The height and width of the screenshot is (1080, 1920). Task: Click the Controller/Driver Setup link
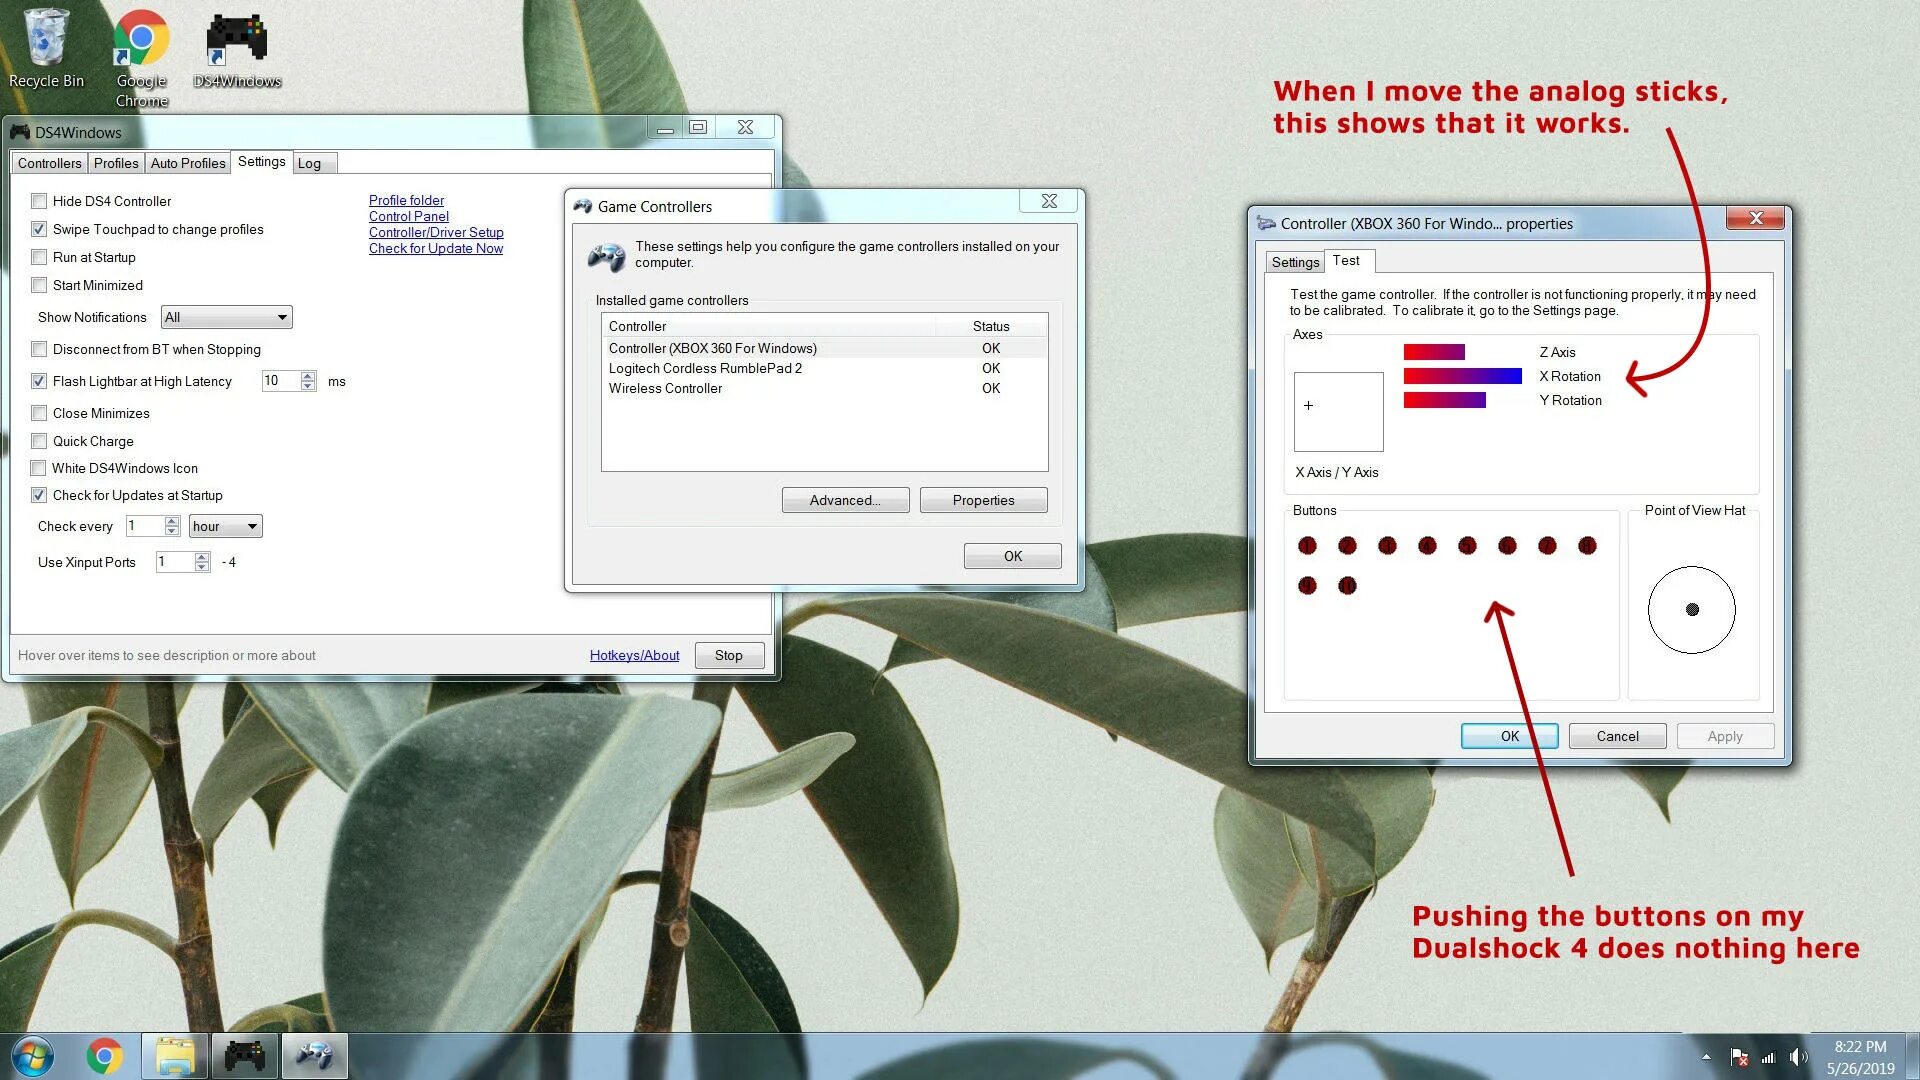436,232
